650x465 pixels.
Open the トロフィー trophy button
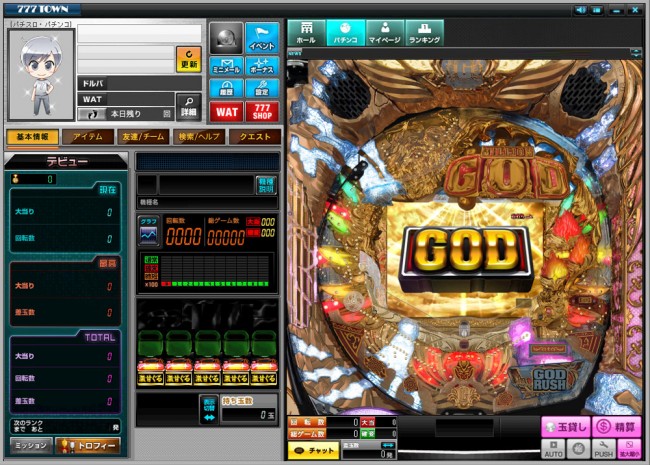click(88, 446)
